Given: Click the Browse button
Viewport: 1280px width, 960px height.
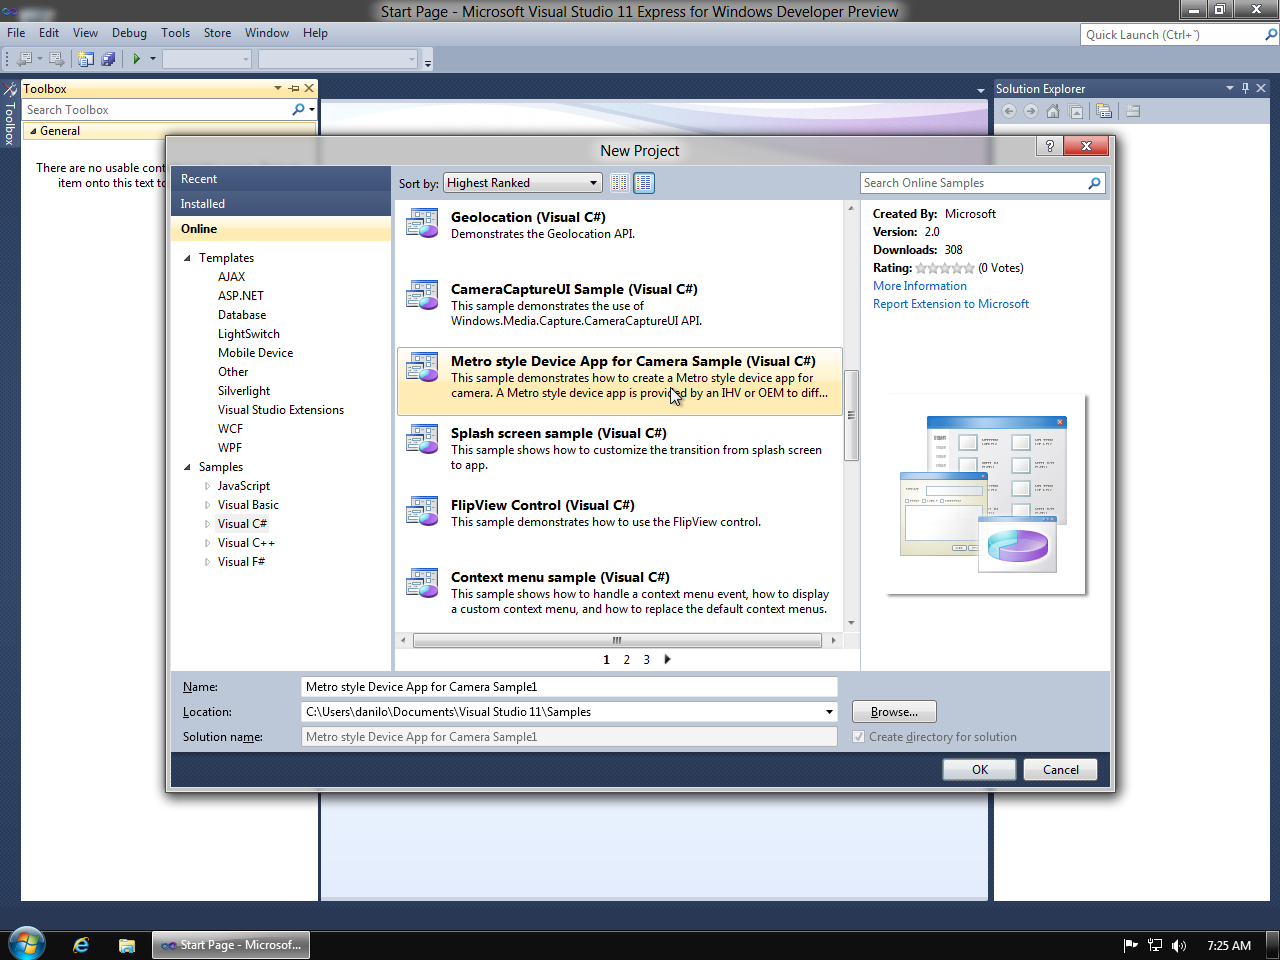Looking at the screenshot, I should pyautogui.click(x=894, y=712).
